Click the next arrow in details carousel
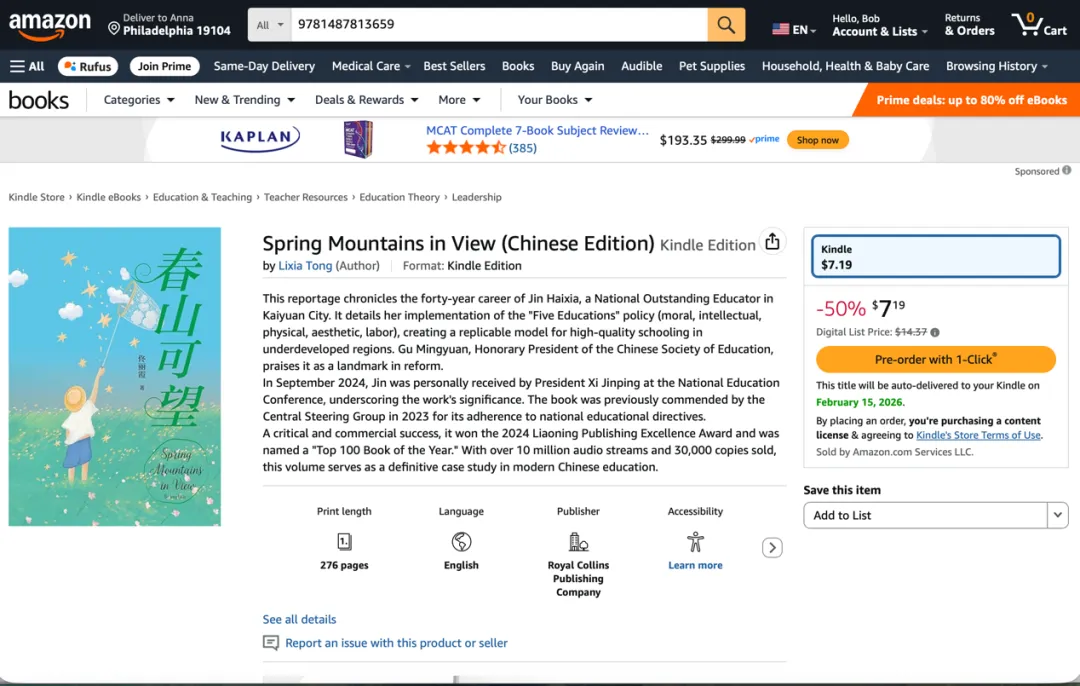1080x686 pixels. [x=772, y=547]
